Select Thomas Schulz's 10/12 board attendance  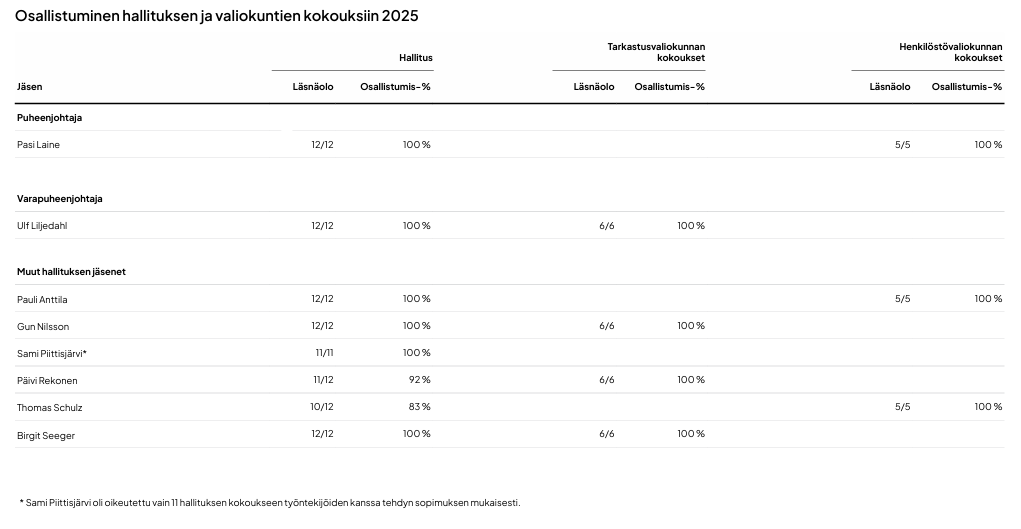(322, 407)
